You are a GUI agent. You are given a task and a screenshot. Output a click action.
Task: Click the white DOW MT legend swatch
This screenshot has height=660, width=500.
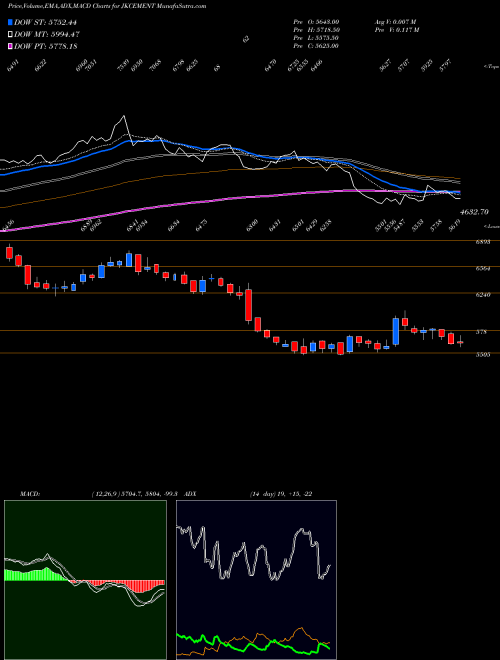pyautogui.click(x=10, y=34)
